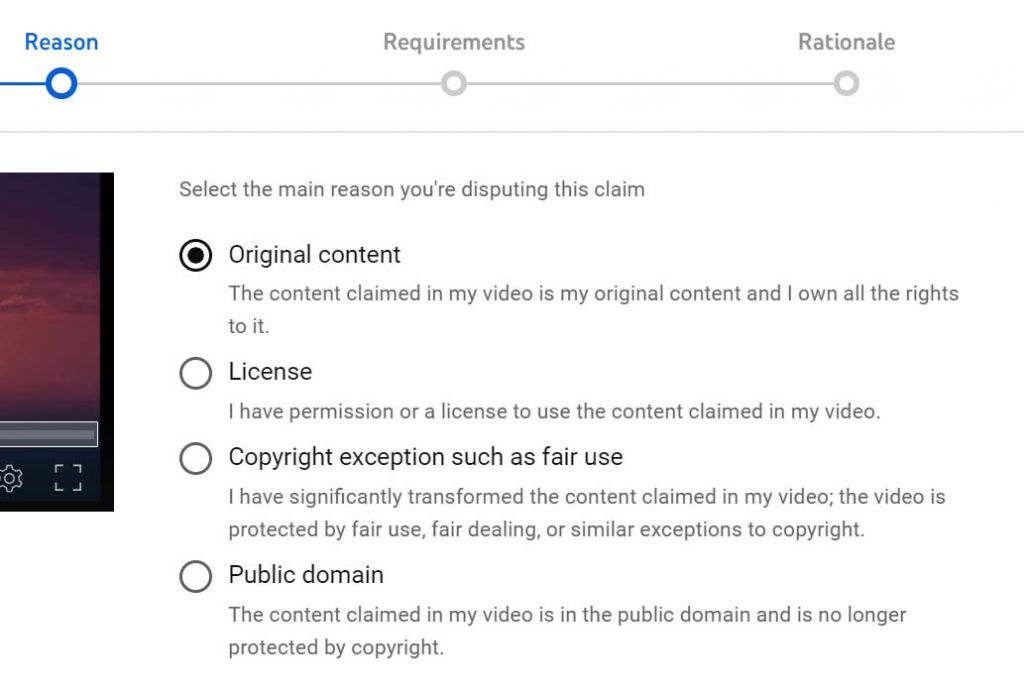
Task: Choose License as the dispute reason
Action: [195, 373]
